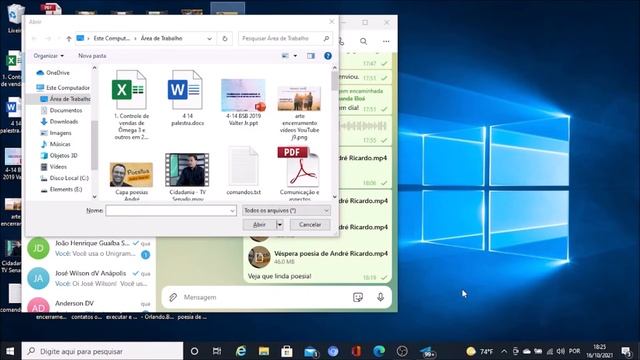Open the view options dropdown arrow
640x360 pixels.
click(x=295, y=56)
